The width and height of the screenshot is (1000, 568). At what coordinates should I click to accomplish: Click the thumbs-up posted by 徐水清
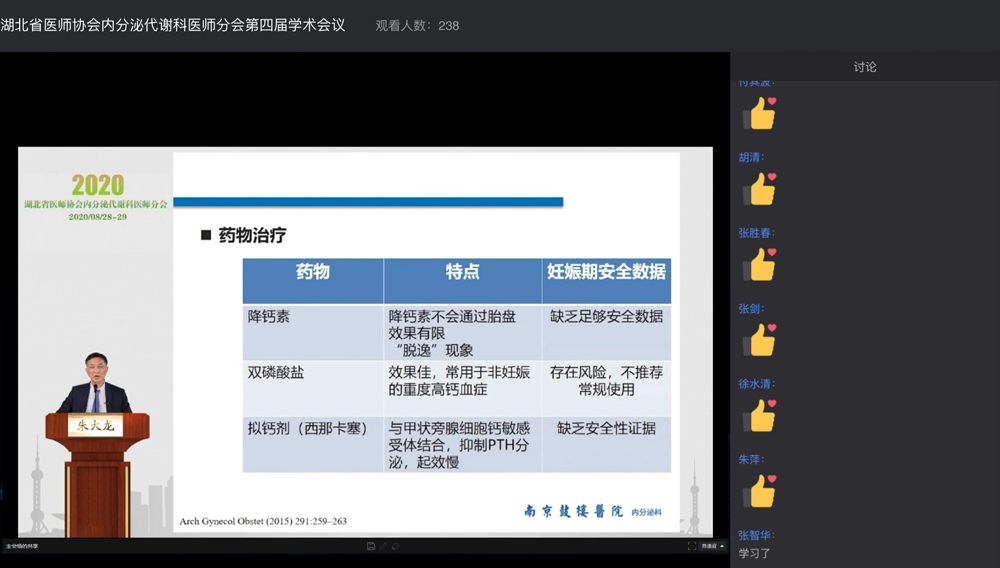point(760,415)
